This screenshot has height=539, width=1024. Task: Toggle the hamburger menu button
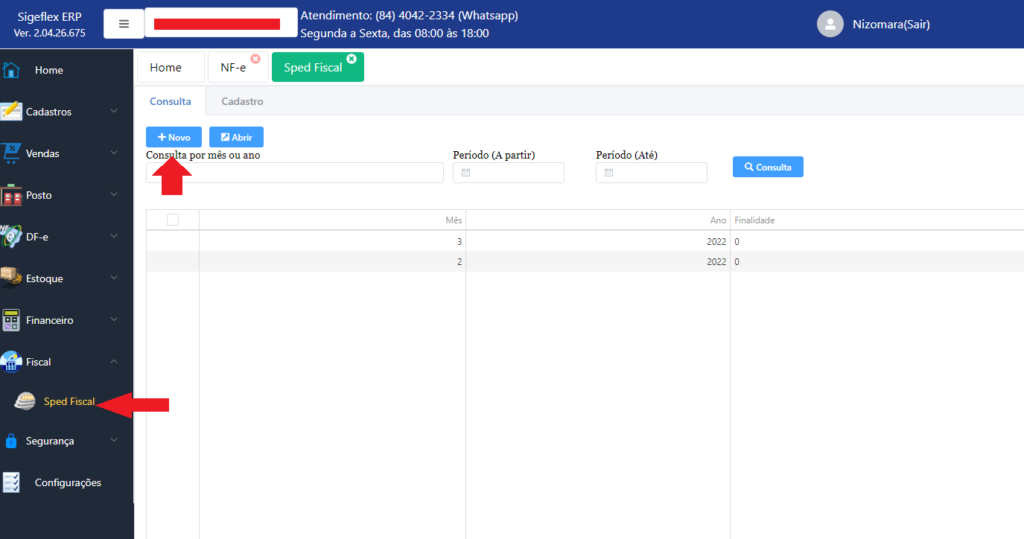click(x=124, y=23)
